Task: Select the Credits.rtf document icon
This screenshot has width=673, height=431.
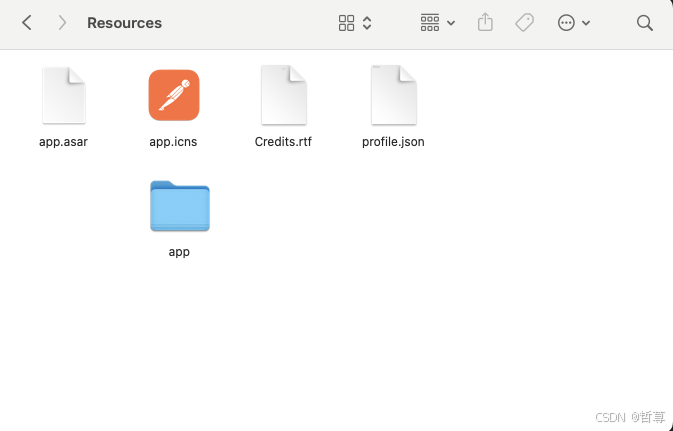Action: pyautogui.click(x=284, y=95)
